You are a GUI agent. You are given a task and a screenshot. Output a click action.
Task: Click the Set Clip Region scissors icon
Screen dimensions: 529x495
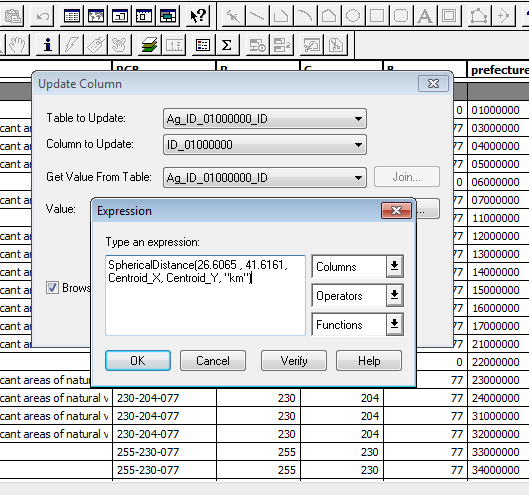[336, 45]
